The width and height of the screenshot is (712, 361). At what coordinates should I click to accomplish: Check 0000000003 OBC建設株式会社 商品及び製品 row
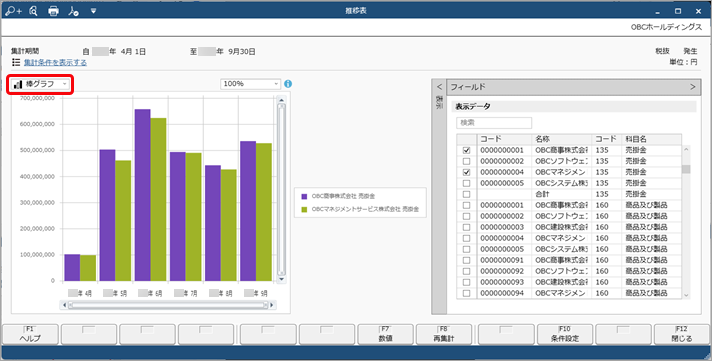[x=466, y=227]
